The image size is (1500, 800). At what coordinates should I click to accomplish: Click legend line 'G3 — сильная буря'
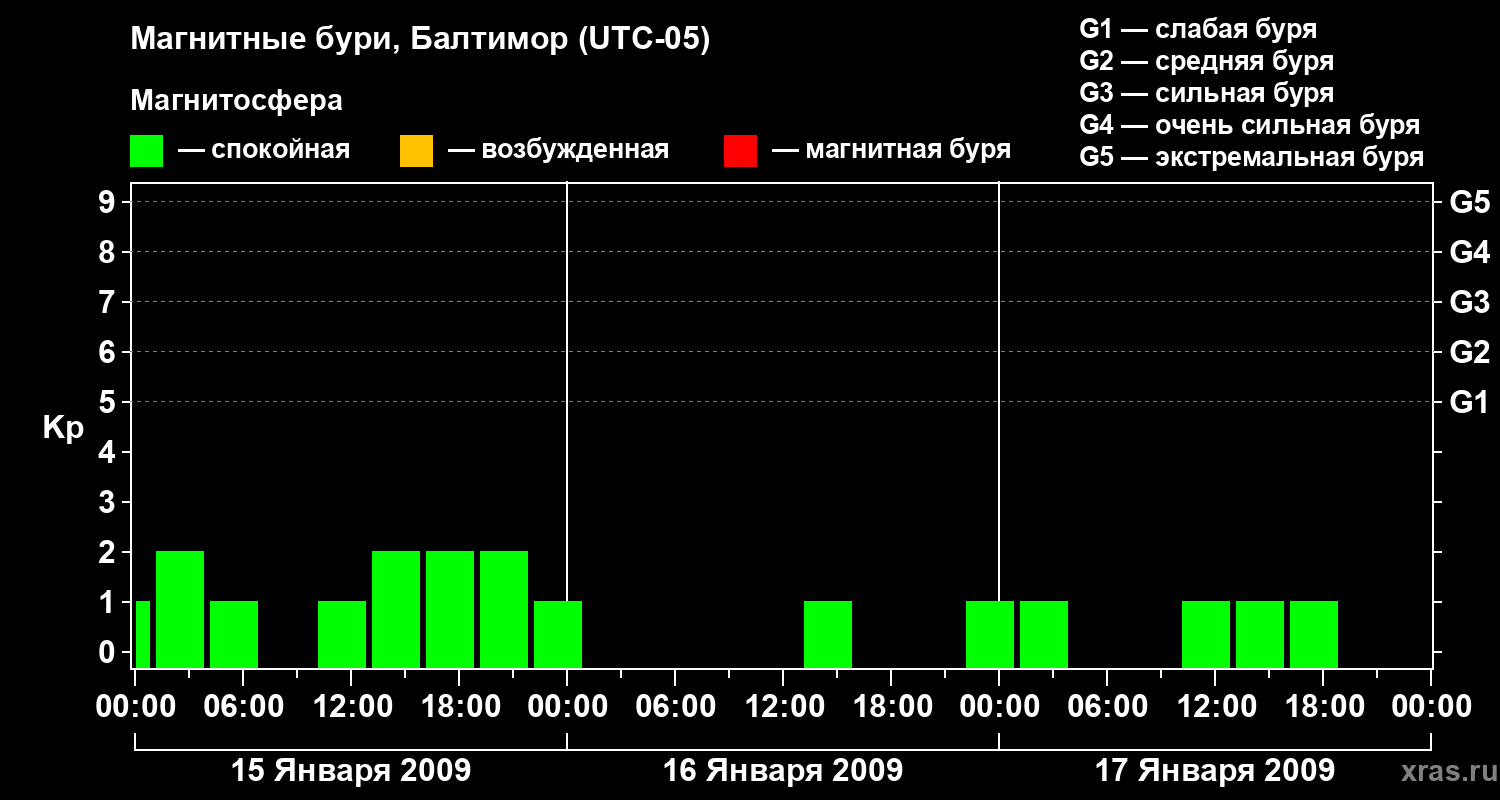(1206, 93)
